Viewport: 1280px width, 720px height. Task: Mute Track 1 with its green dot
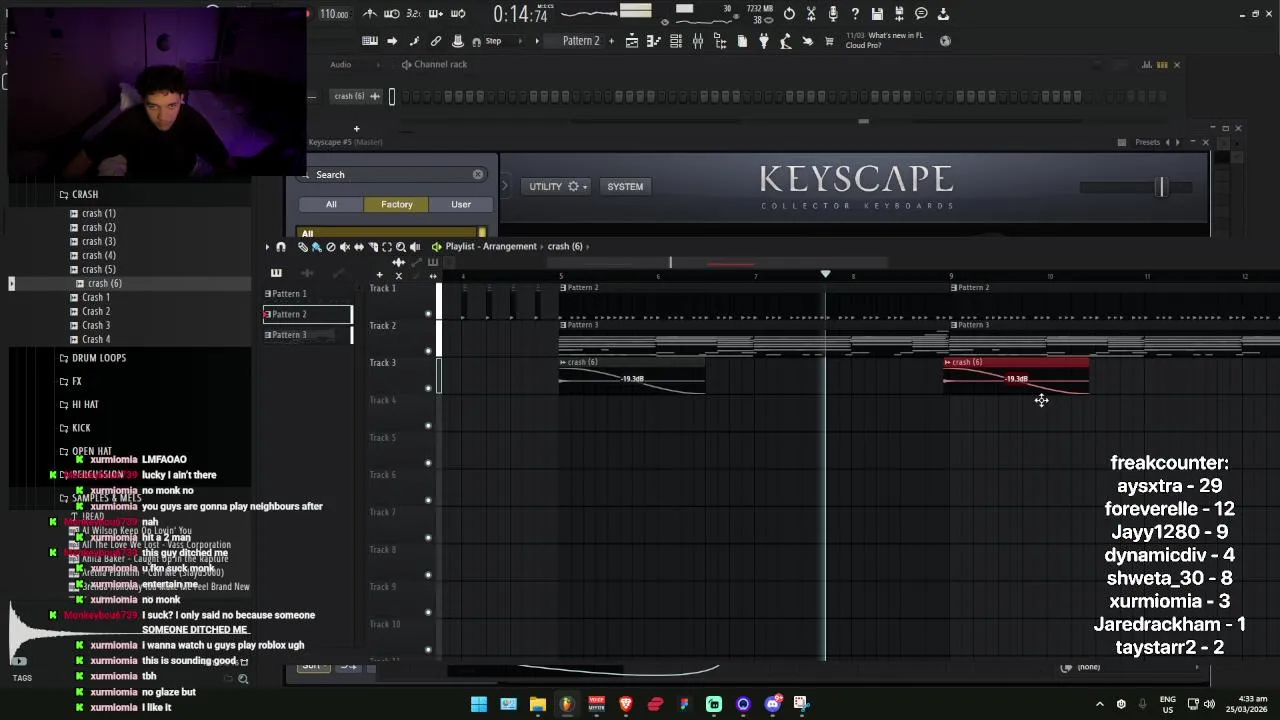428,314
